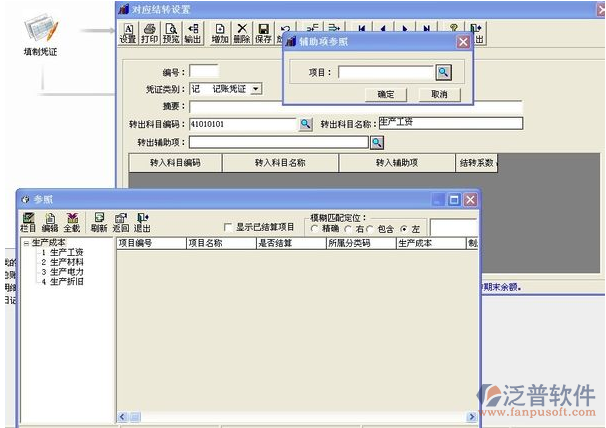
Task: Open 预览 (Preview) from the toolbar
Action: pyautogui.click(x=171, y=33)
